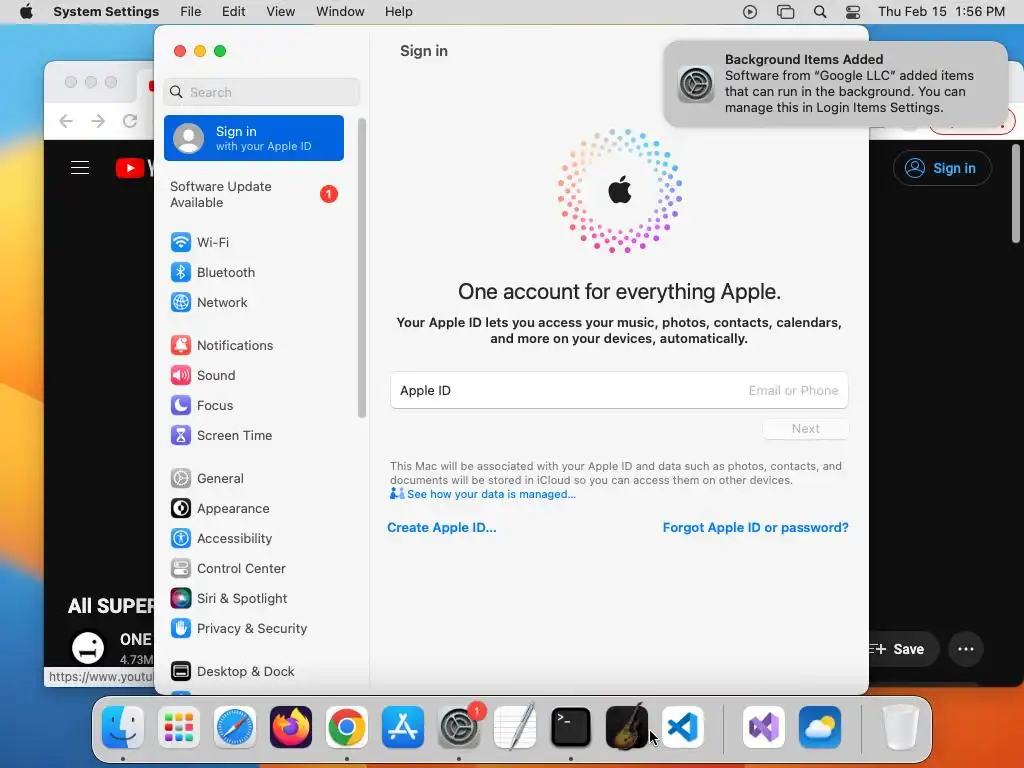Click the screen mirroring menu bar icon
1024x768 pixels.
point(785,12)
